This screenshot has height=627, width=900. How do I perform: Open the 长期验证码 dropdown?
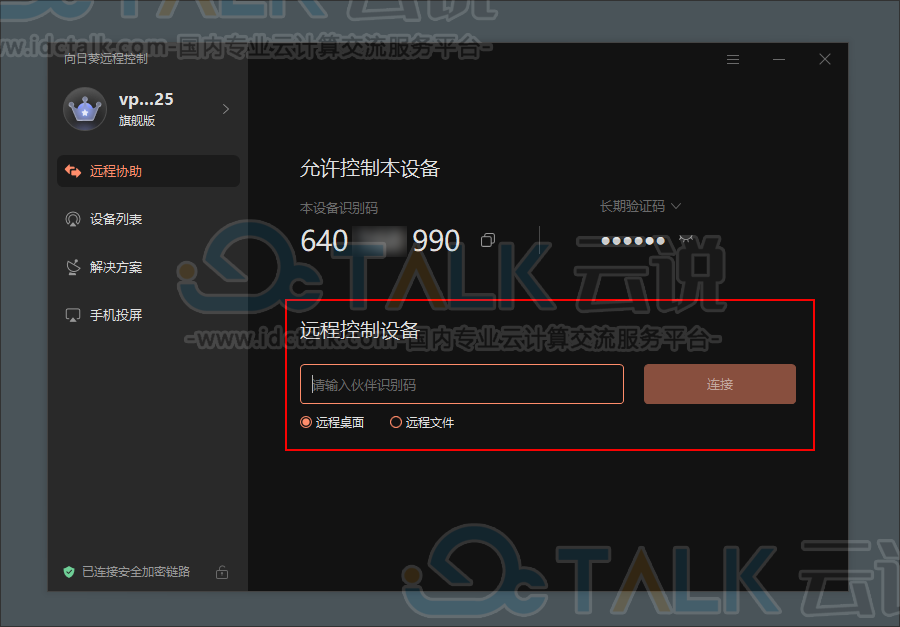coord(640,206)
